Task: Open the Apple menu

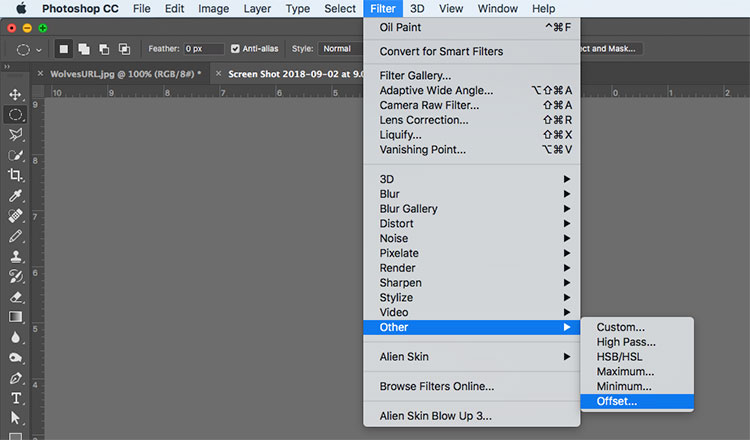Action: (x=21, y=8)
